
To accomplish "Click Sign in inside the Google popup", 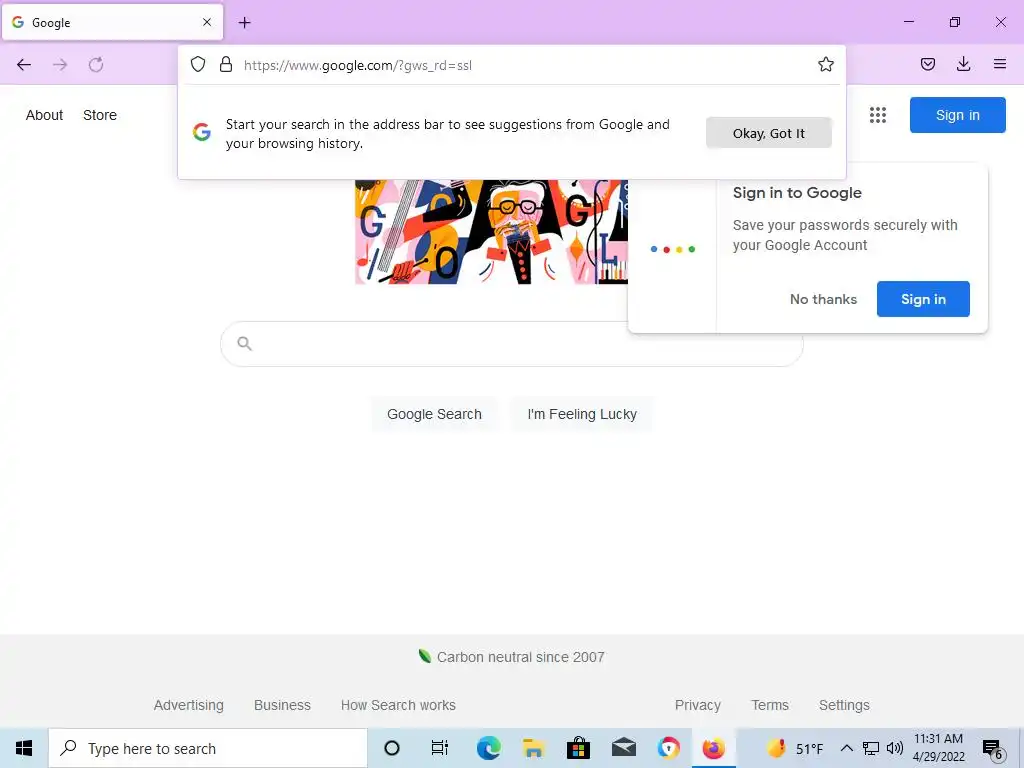I will (923, 299).
